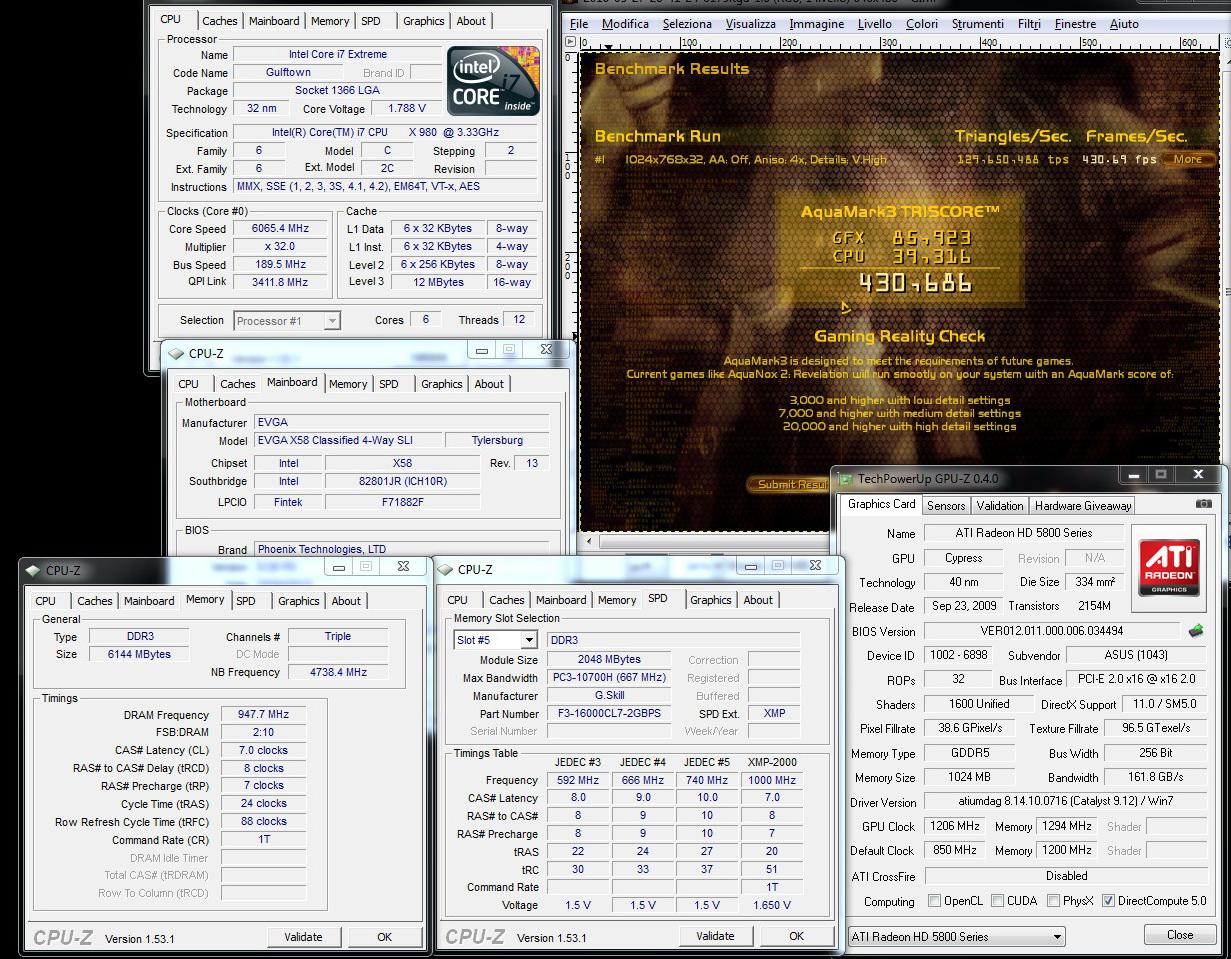Screen dimensions: 1231x959
Task: Click the DRAM Frequency value 947.7 MHz
Action: (263, 715)
